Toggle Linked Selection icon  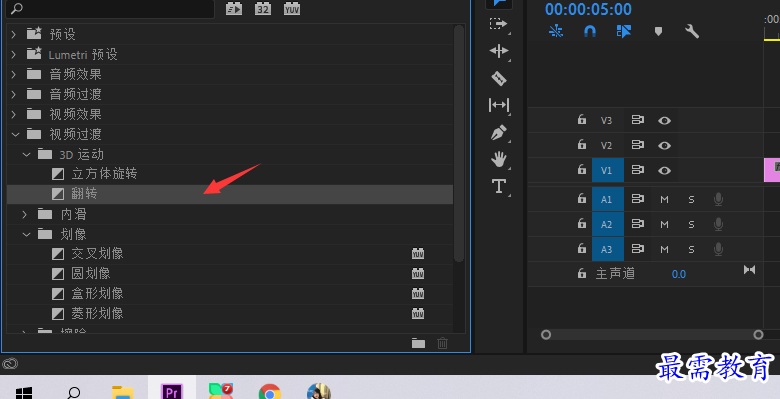click(623, 31)
